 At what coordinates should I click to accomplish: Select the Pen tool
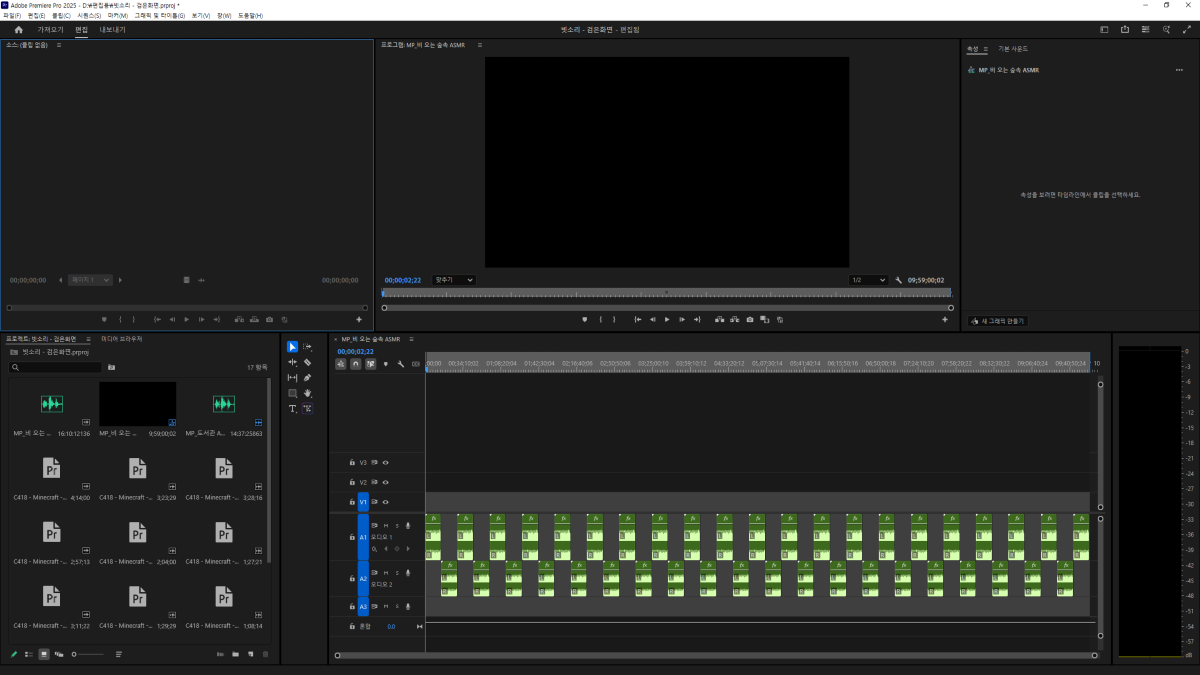click(x=308, y=378)
